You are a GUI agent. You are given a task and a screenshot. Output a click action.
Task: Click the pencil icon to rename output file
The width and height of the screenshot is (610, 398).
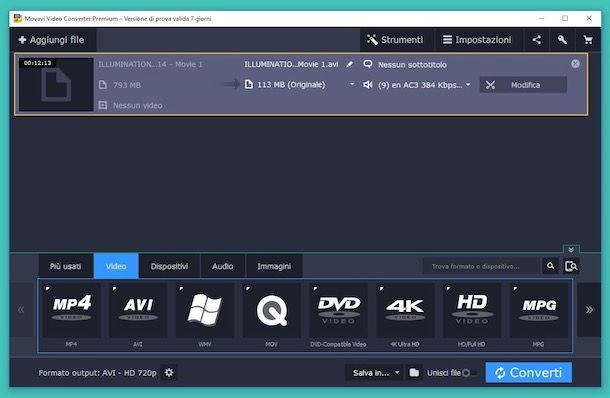click(349, 64)
